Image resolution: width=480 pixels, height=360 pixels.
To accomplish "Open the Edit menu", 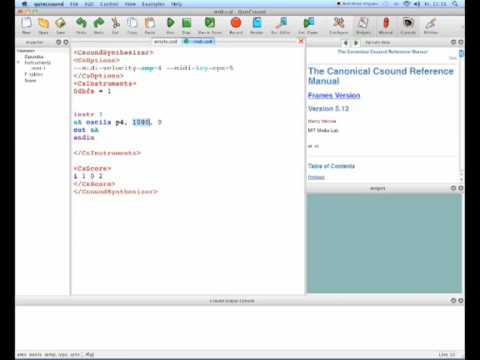I will tap(89, 4).
